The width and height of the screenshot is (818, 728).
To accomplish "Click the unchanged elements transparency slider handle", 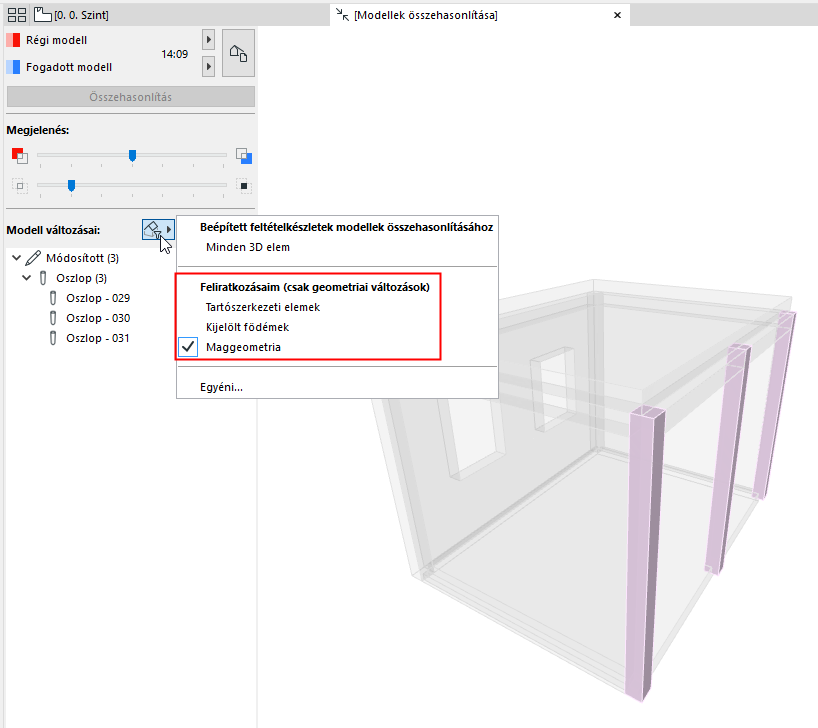I will [x=71, y=185].
